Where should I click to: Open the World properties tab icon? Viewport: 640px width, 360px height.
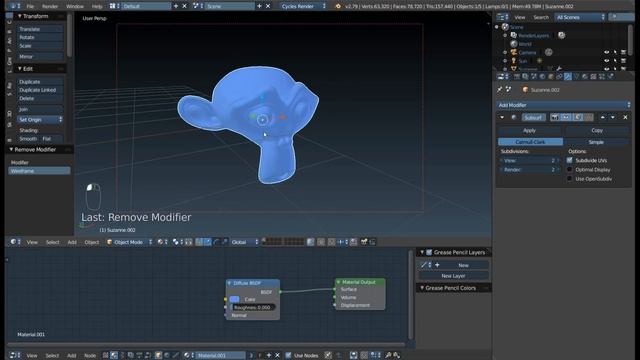542,77
